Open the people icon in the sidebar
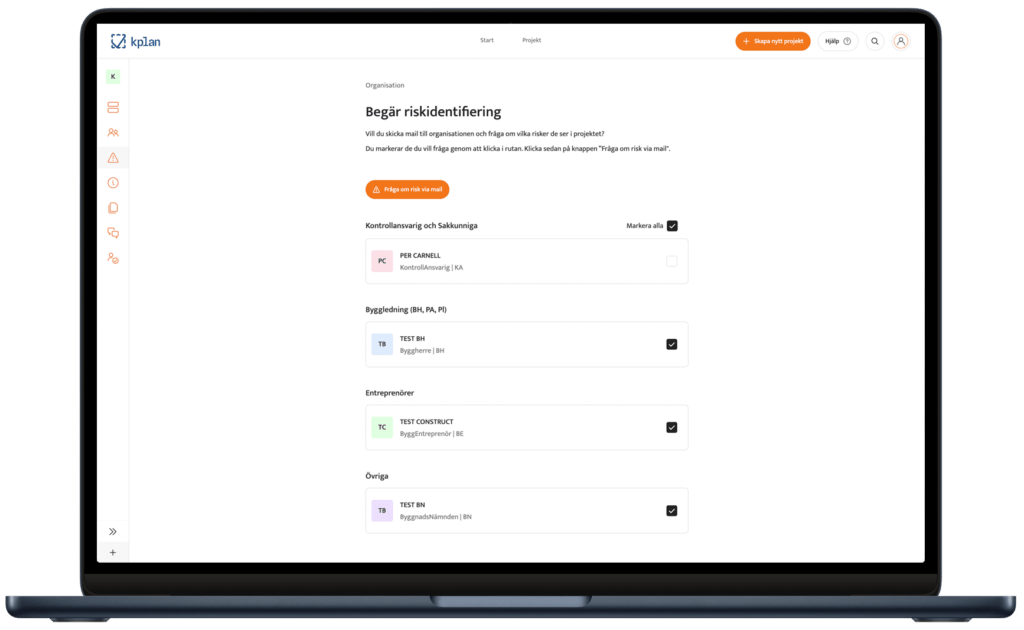Viewport: 1024px width, 630px height. coord(113,132)
